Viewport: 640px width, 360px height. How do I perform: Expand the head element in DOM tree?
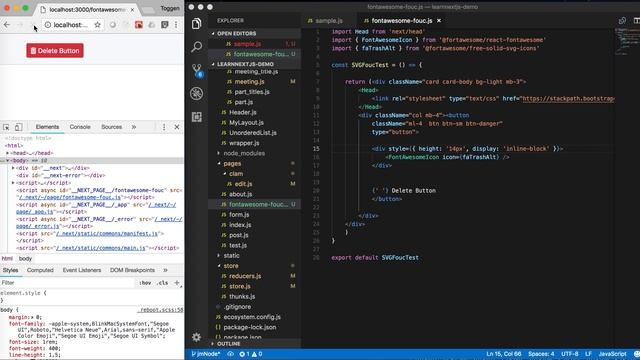(8, 153)
